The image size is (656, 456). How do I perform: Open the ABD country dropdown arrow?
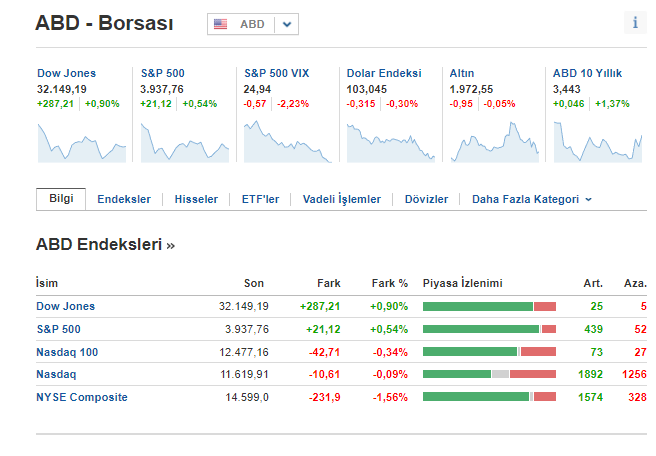(288, 24)
